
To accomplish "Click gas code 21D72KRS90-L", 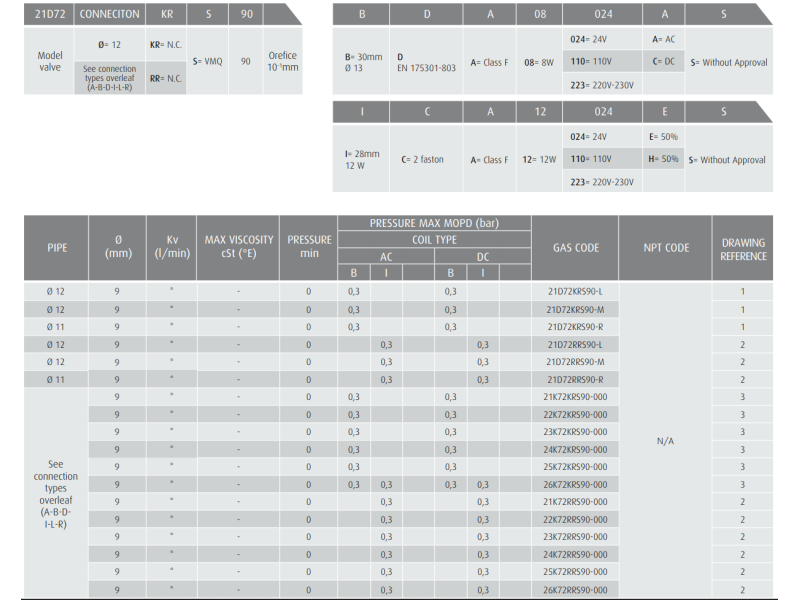I will (575, 291).
